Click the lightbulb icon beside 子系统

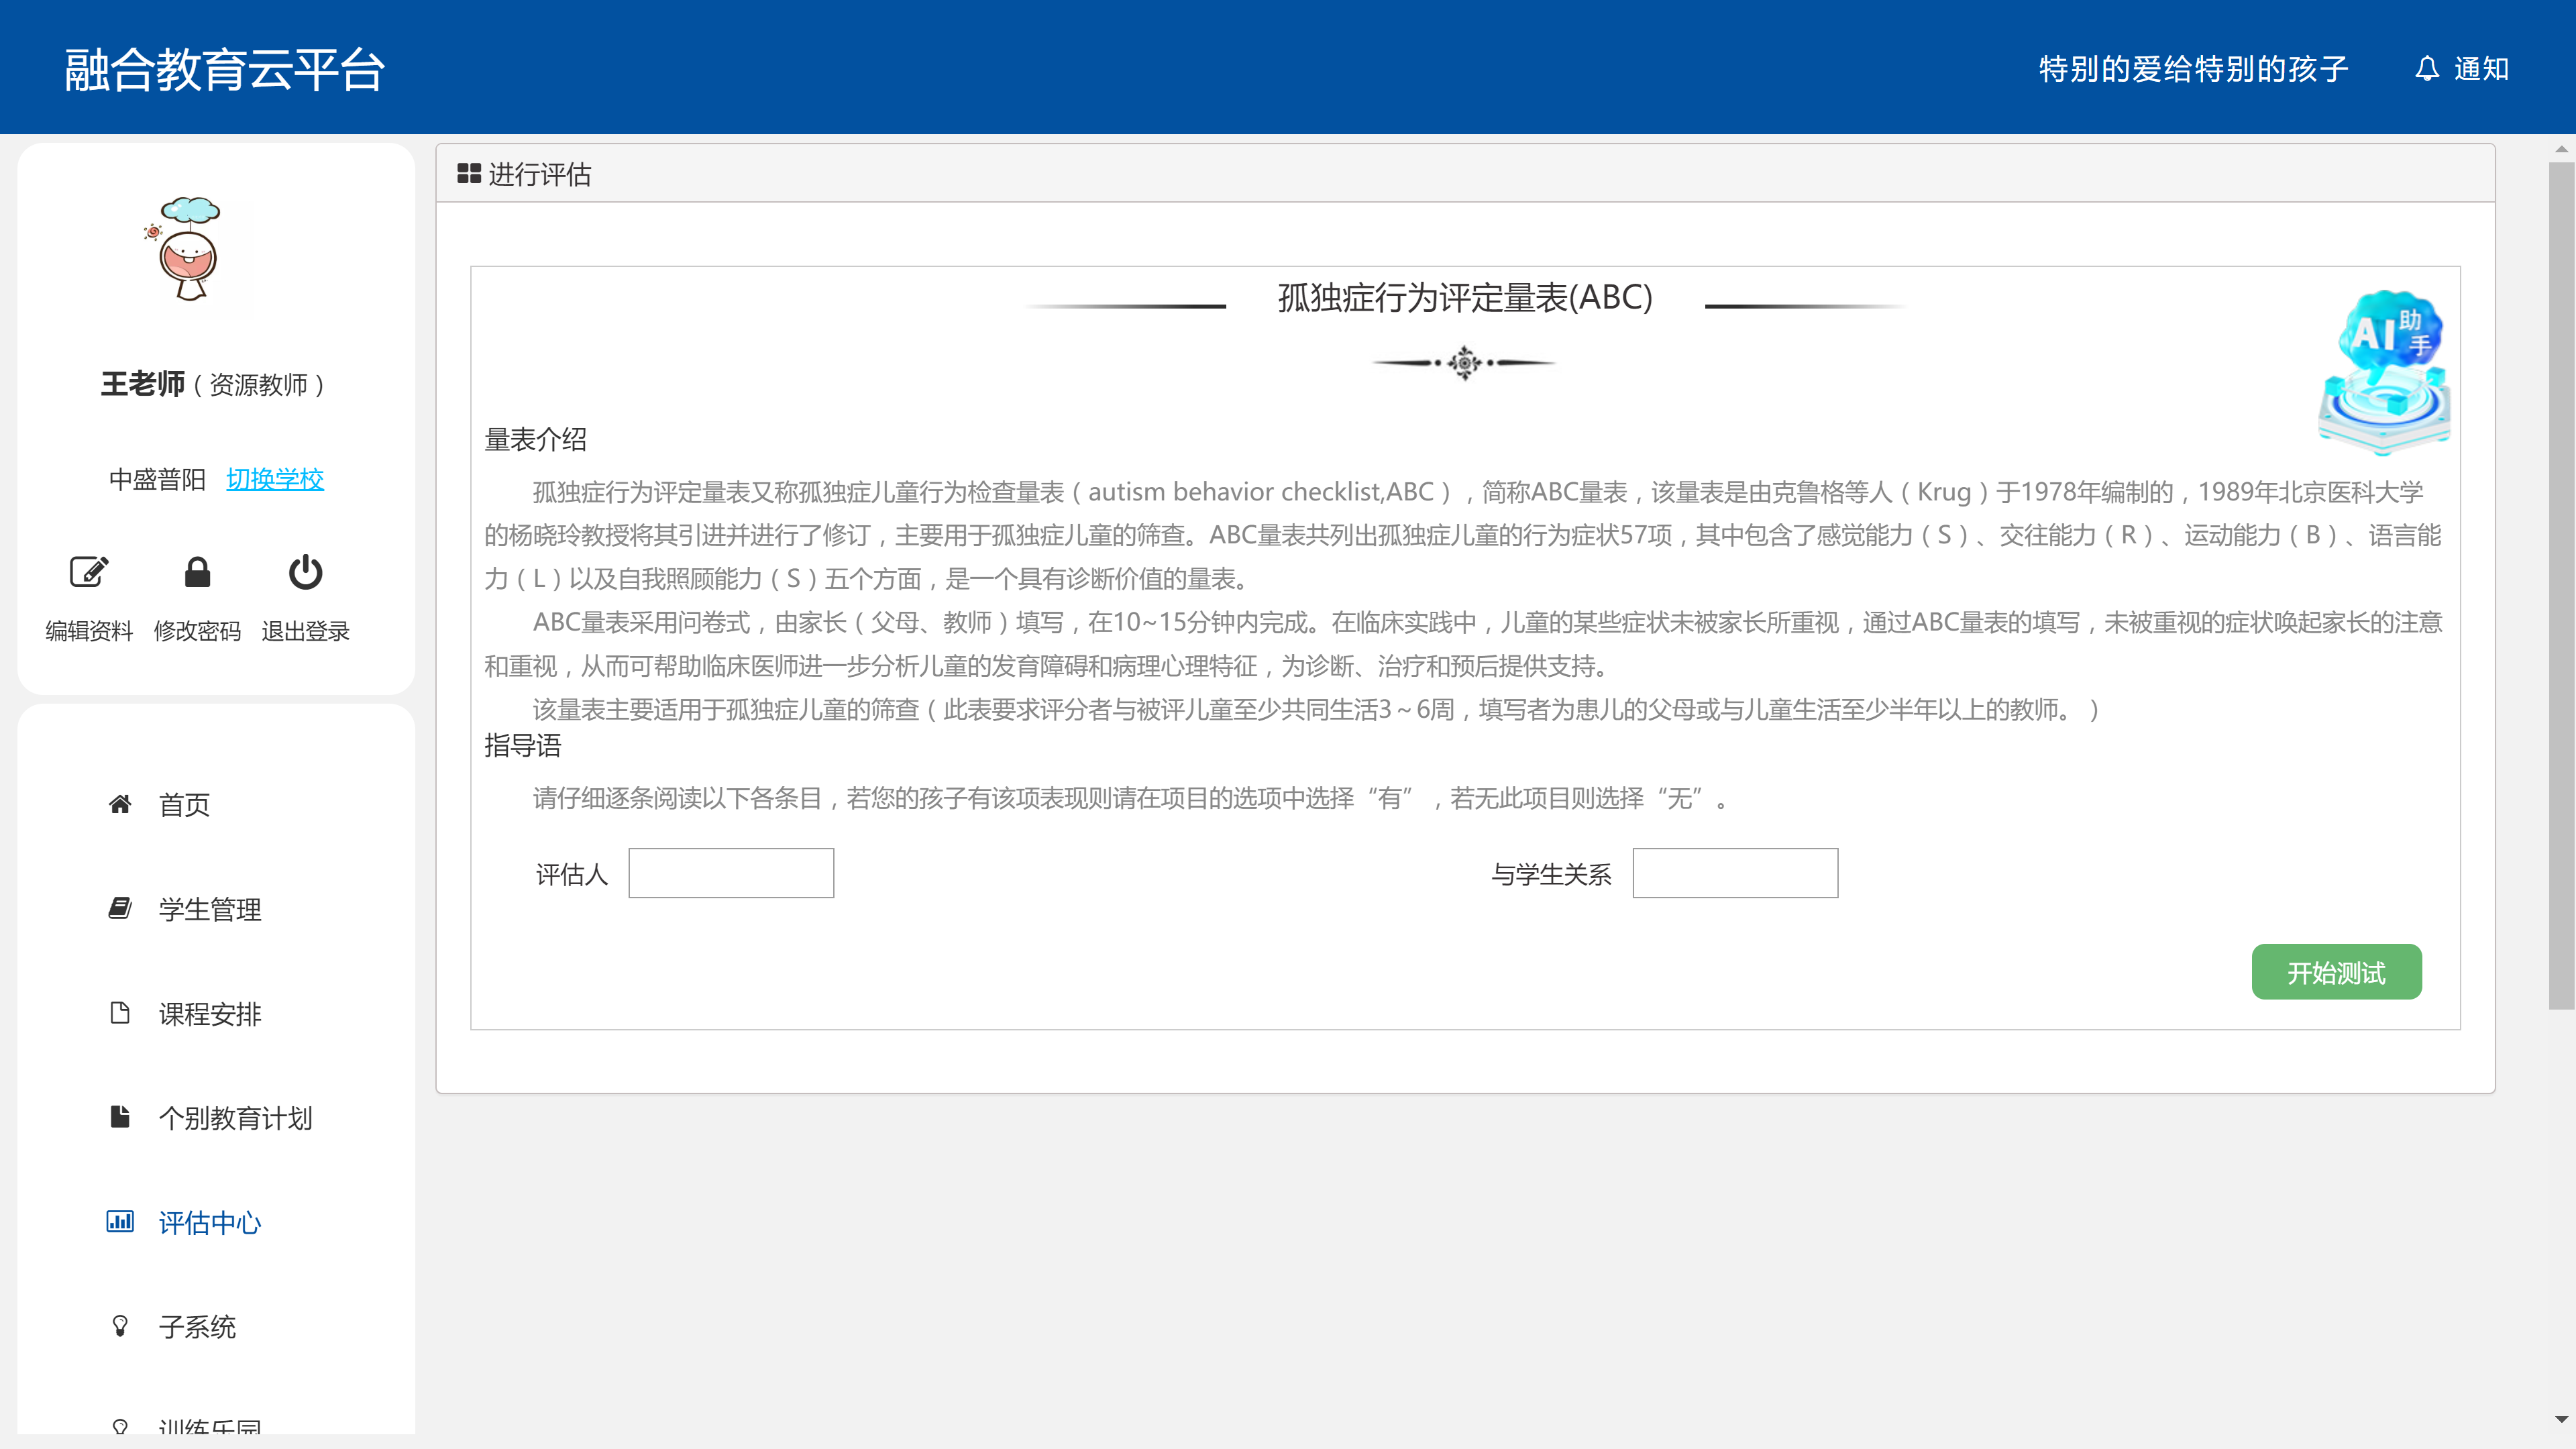click(x=120, y=1326)
